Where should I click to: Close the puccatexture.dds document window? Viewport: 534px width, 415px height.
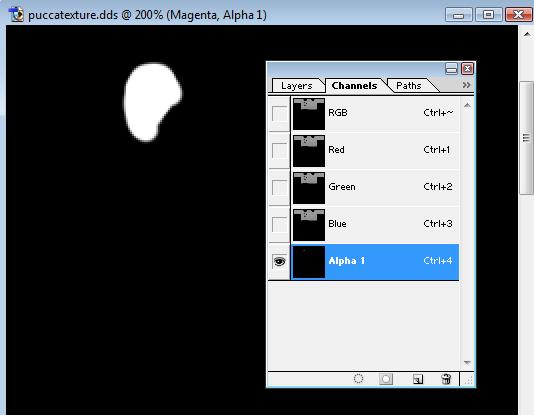click(x=518, y=15)
